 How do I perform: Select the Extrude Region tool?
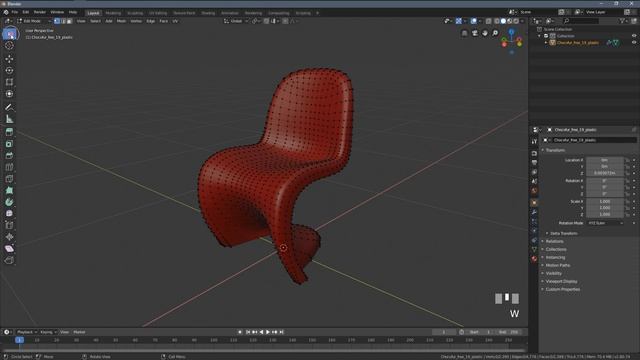click(x=9, y=132)
